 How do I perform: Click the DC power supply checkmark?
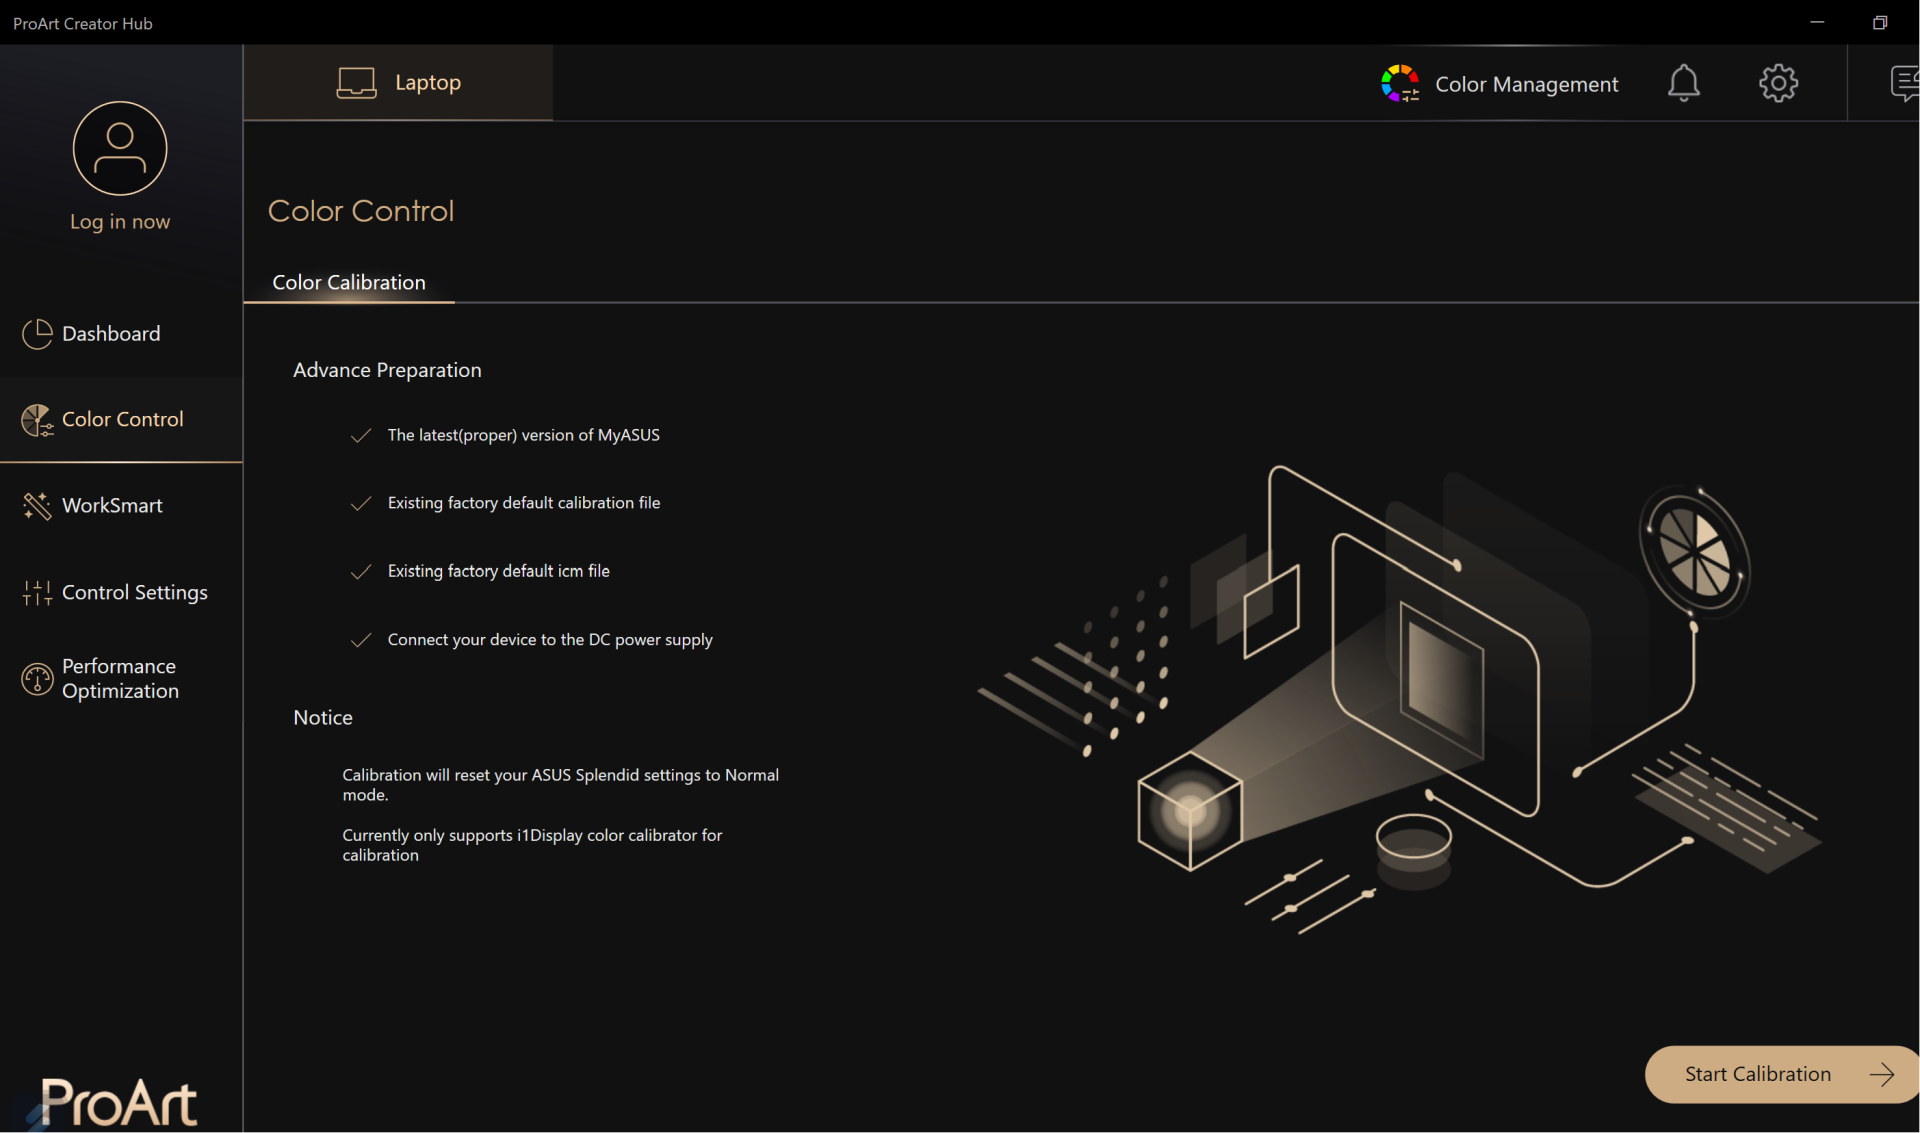[x=361, y=640]
